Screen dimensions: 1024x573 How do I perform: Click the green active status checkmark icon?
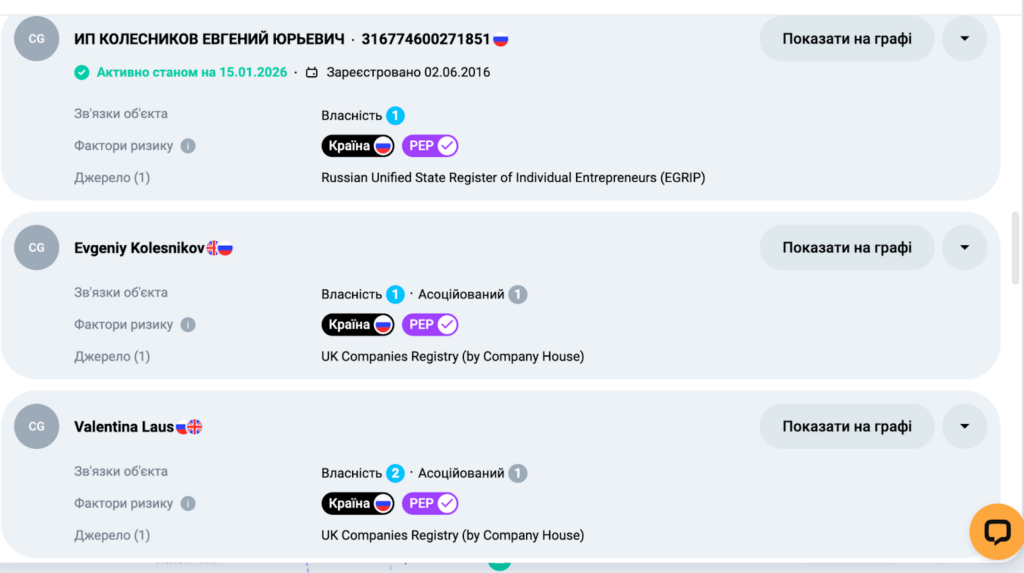[82, 73]
